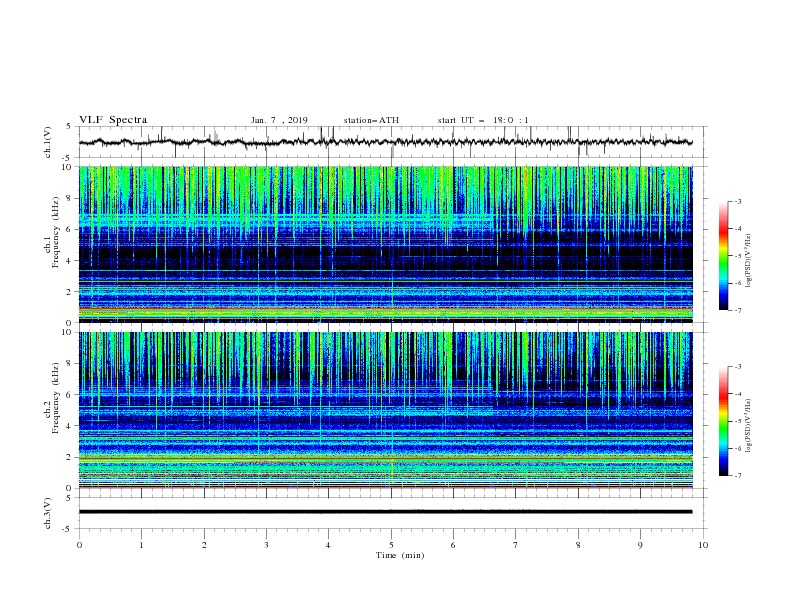Click inside the ch.2 spectrogram panel

tap(385, 410)
